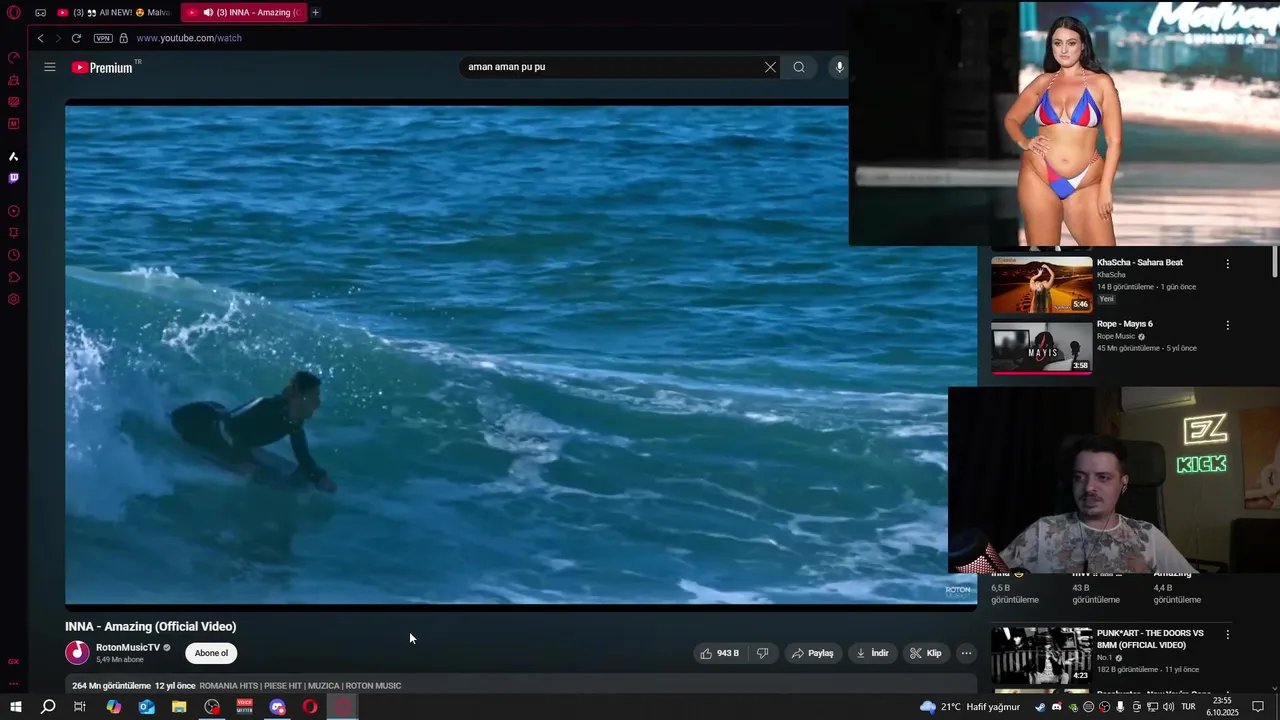
Task: Open Steam icon in system tray
Action: tap(1040, 707)
